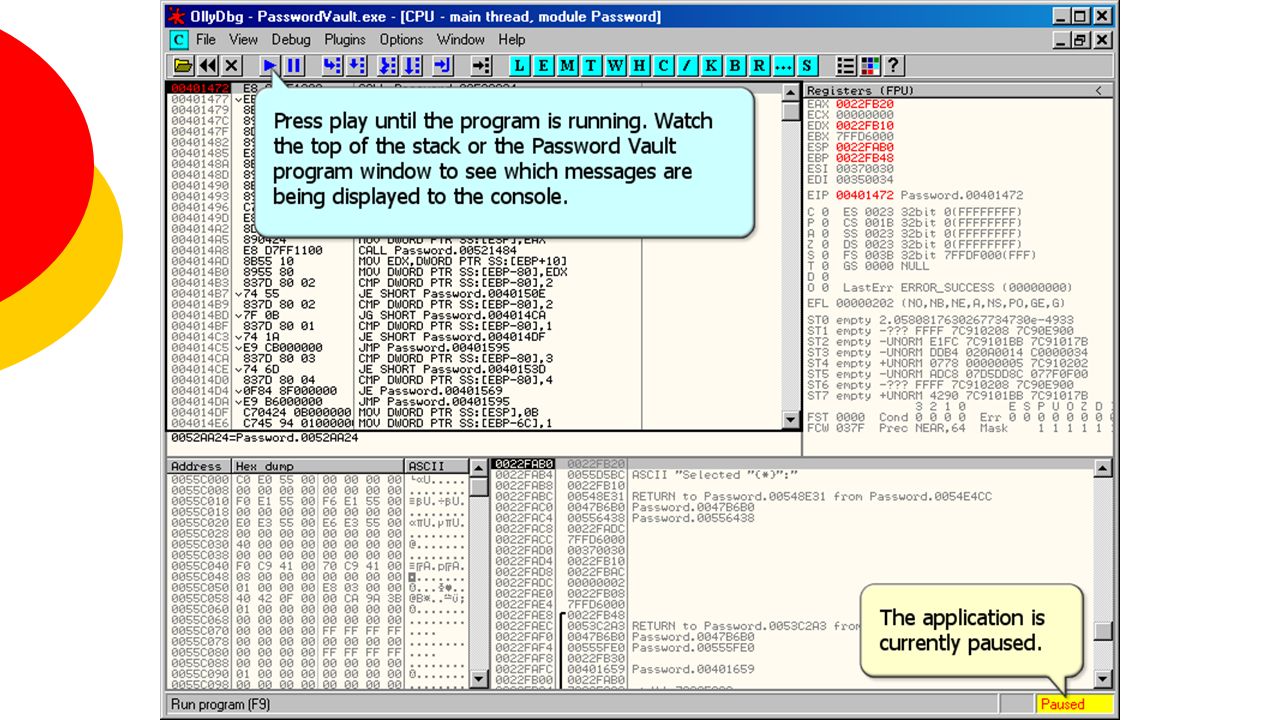Click the Hex dump column header
Image resolution: width=1280 pixels, height=720 pixels.
point(318,466)
